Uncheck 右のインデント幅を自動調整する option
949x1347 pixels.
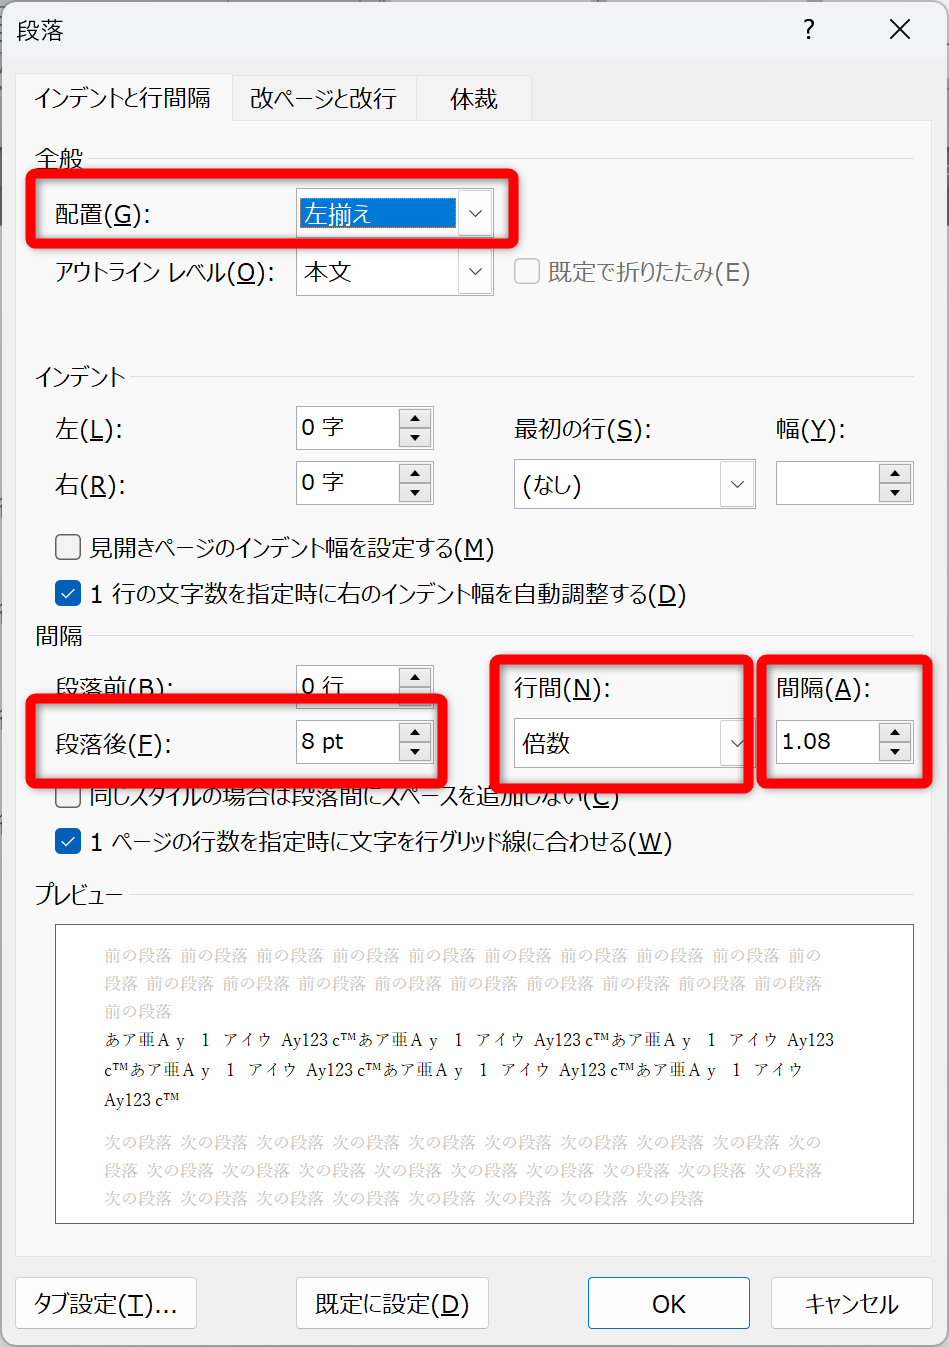click(68, 594)
